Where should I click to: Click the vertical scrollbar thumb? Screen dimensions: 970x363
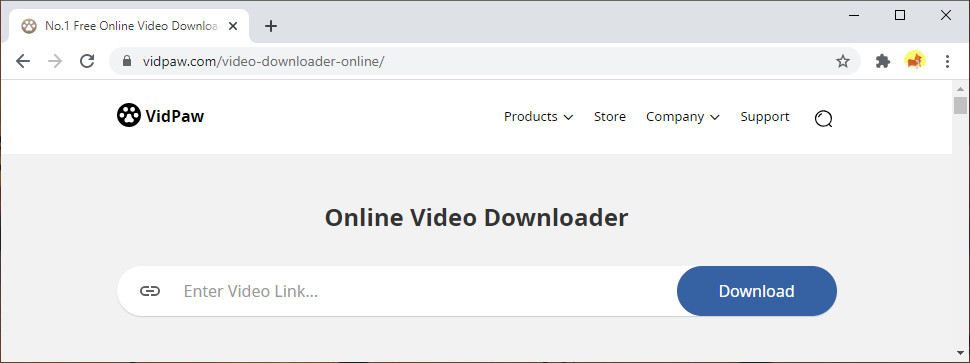[960, 105]
